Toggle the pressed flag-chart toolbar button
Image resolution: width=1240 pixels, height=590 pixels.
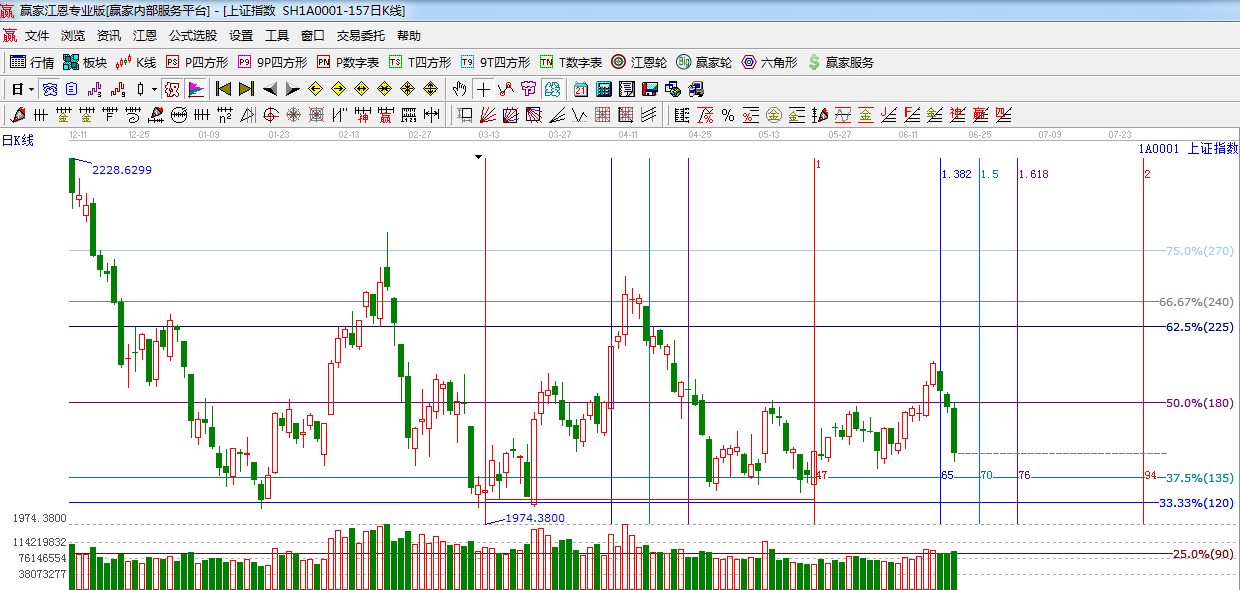[x=195, y=89]
